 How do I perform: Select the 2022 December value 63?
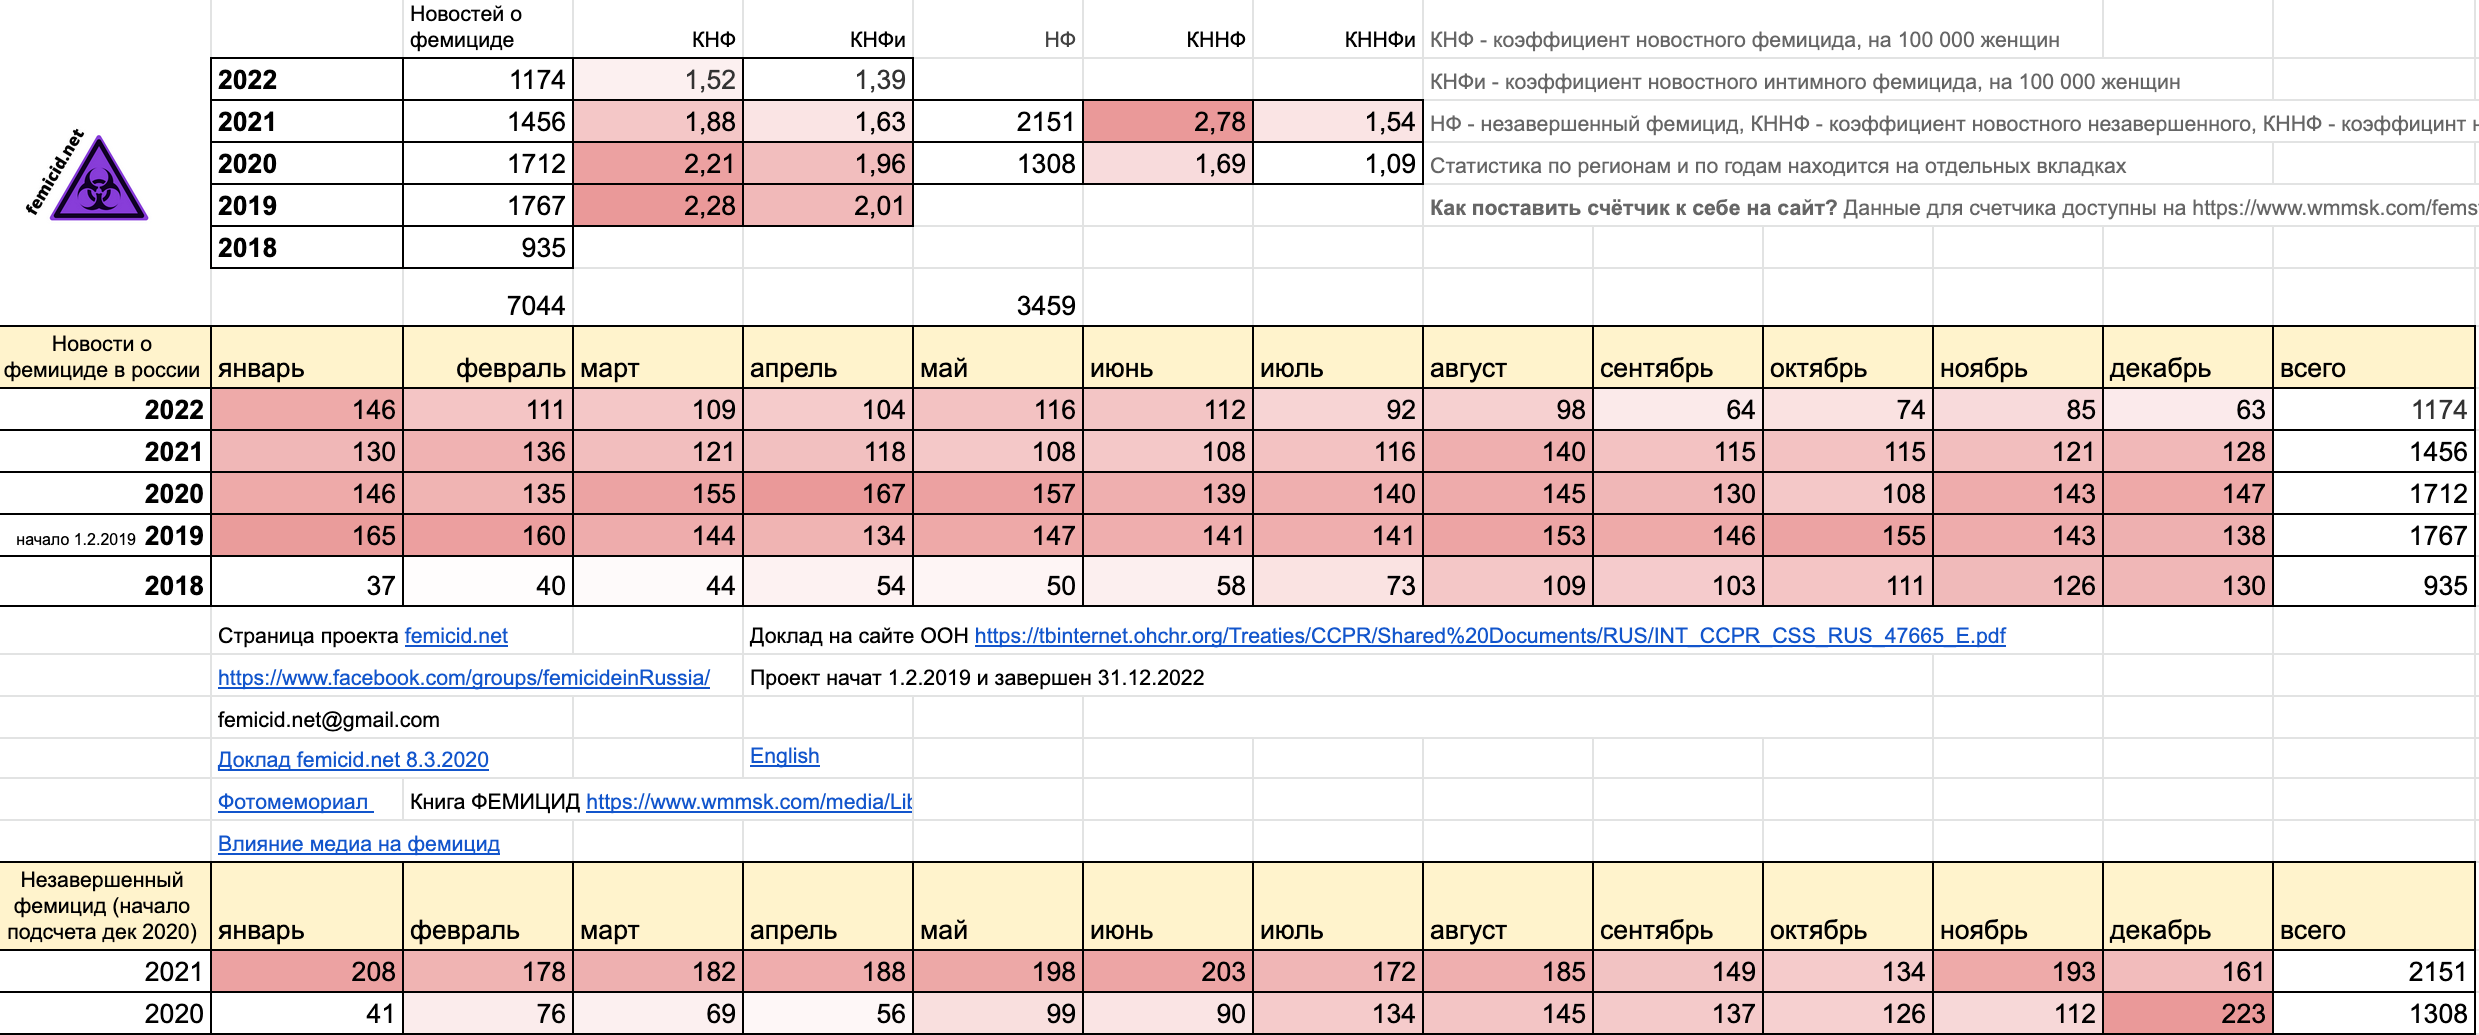click(2188, 409)
